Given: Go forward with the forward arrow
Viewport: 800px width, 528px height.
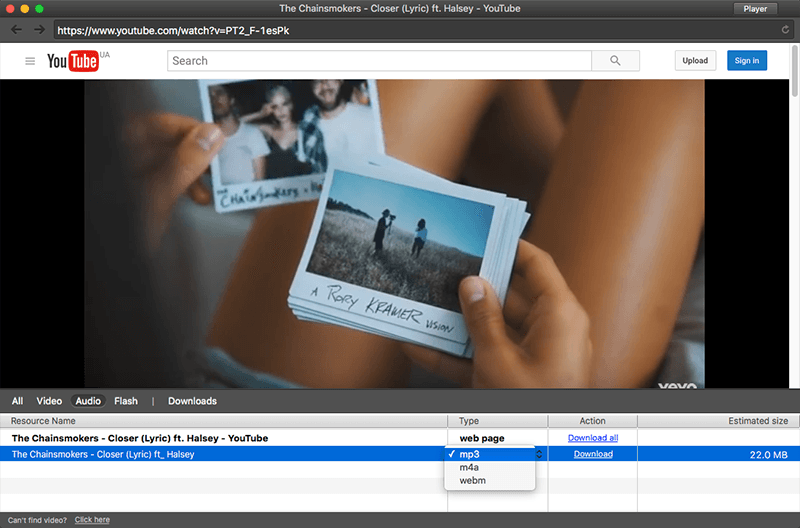Looking at the screenshot, I should point(39,30).
